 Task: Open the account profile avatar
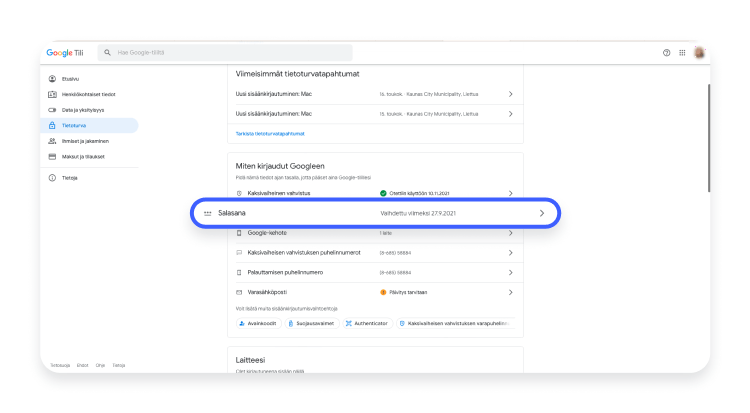point(699,53)
